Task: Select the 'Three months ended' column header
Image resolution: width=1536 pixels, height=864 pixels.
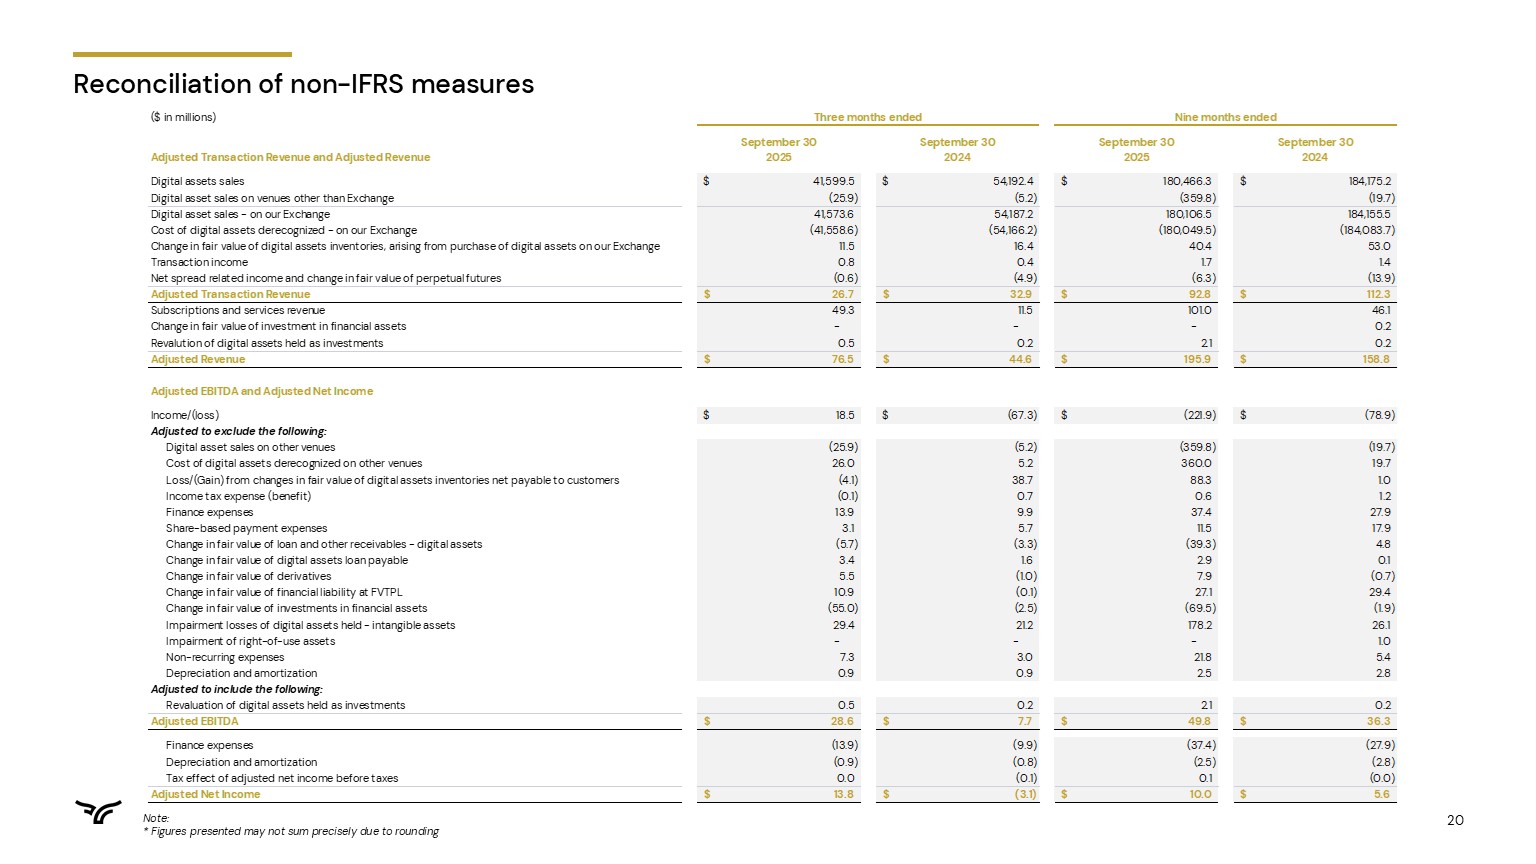Action: (x=867, y=117)
